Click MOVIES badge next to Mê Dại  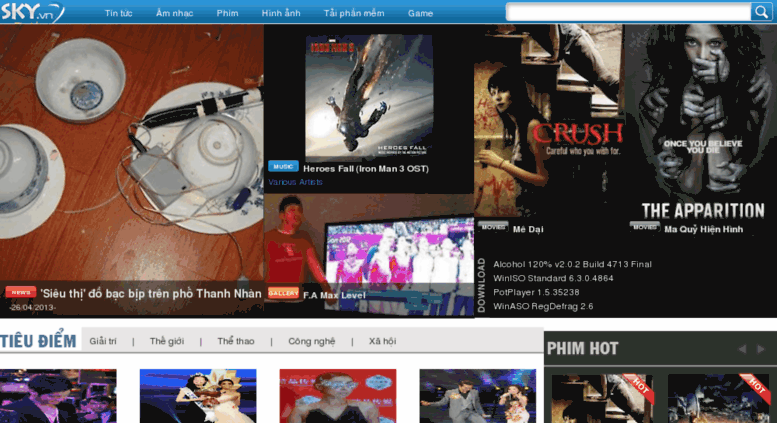(x=493, y=227)
